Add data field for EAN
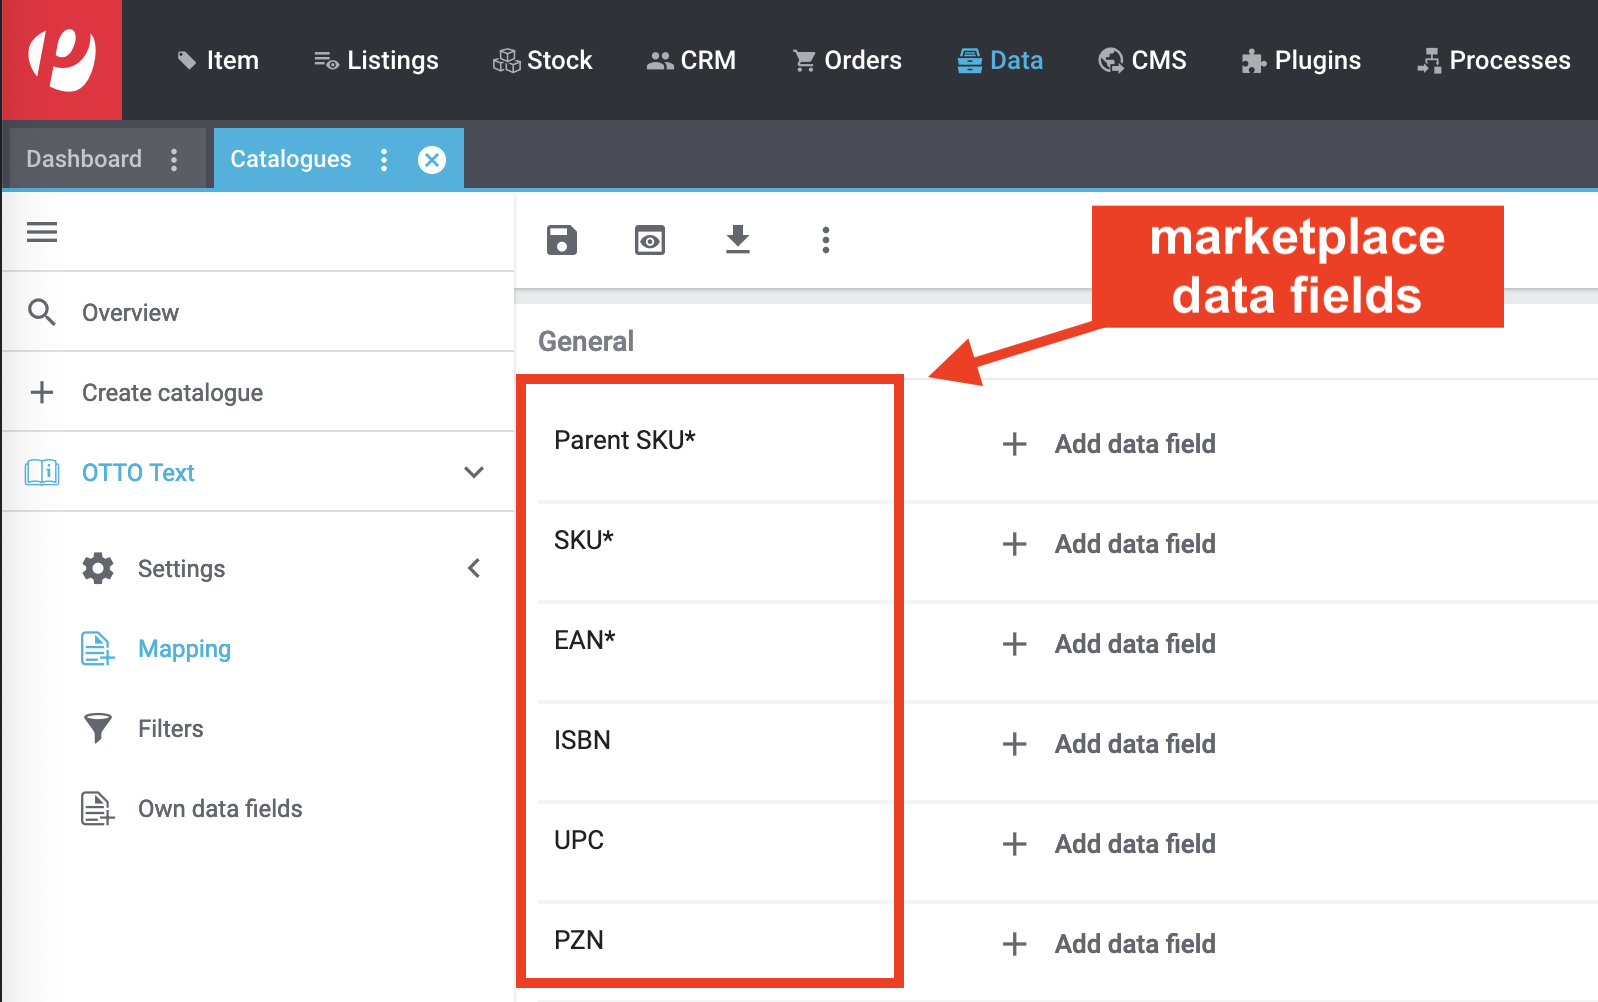 tap(1134, 644)
